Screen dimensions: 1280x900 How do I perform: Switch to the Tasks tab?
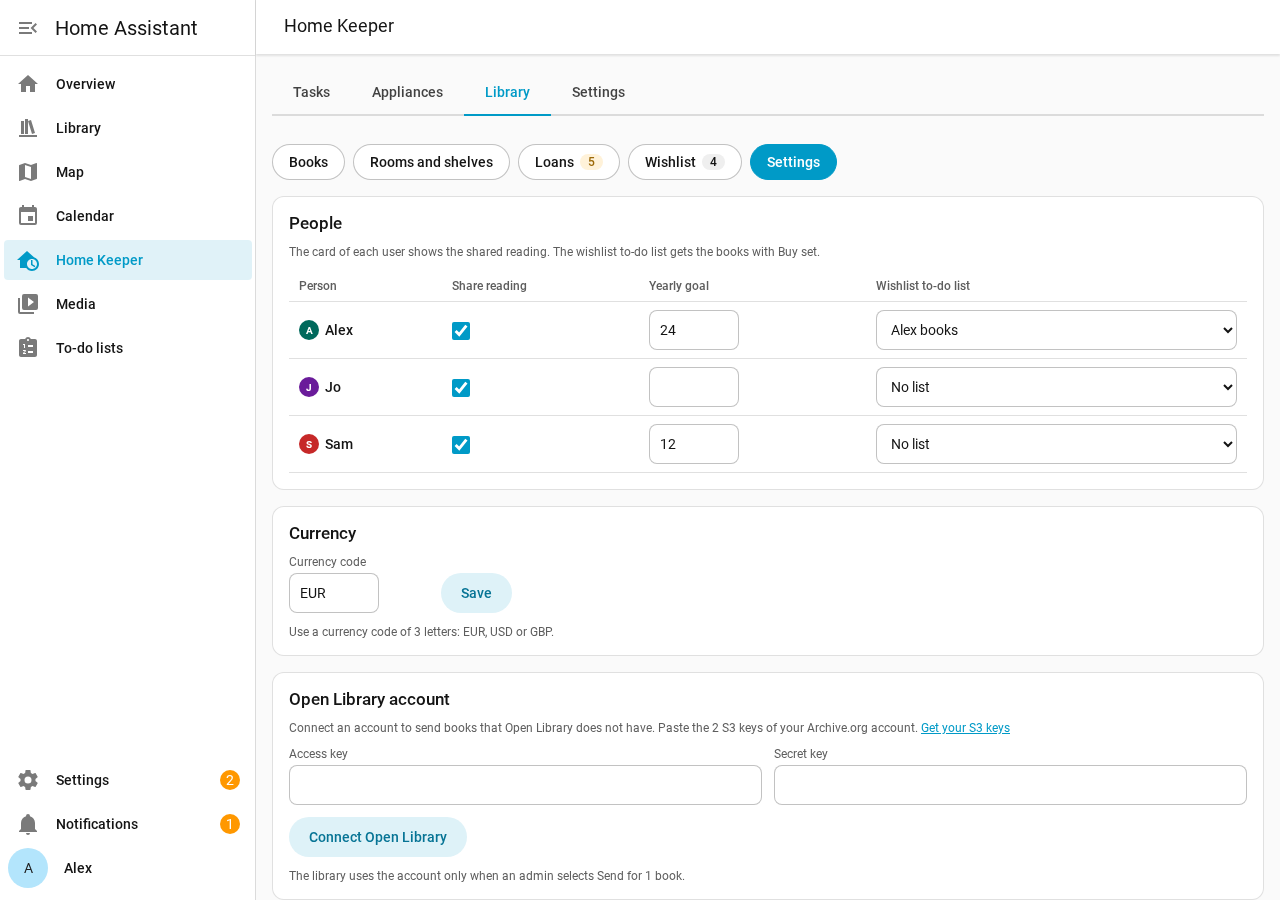click(311, 92)
